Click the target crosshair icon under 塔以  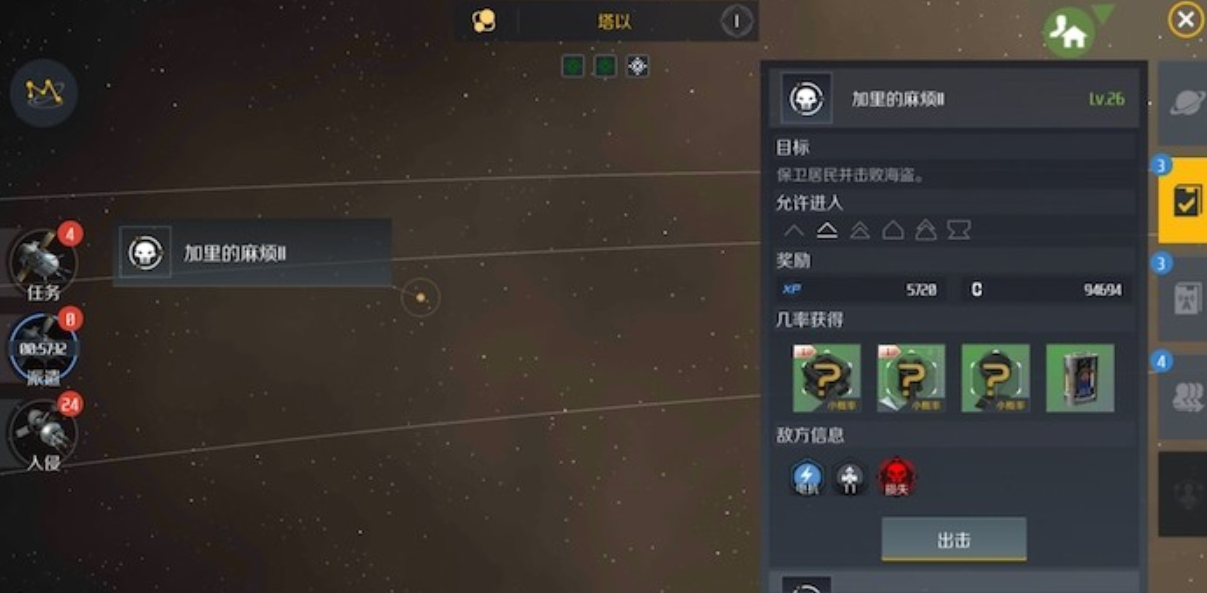tap(637, 66)
